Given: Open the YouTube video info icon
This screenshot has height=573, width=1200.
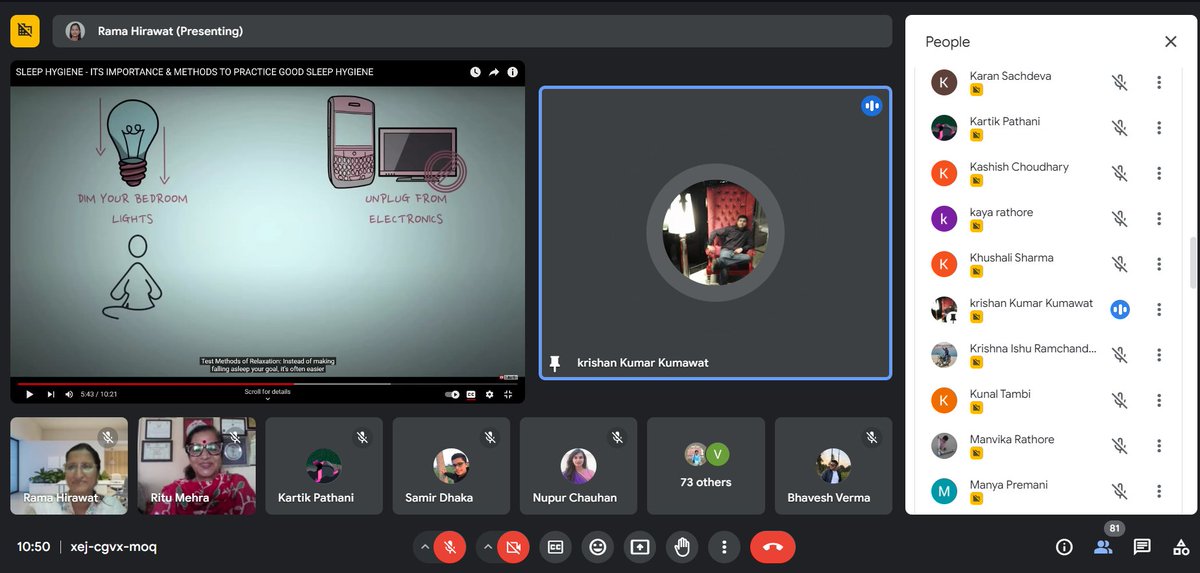Looking at the screenshot, I should tap(512, 72).
